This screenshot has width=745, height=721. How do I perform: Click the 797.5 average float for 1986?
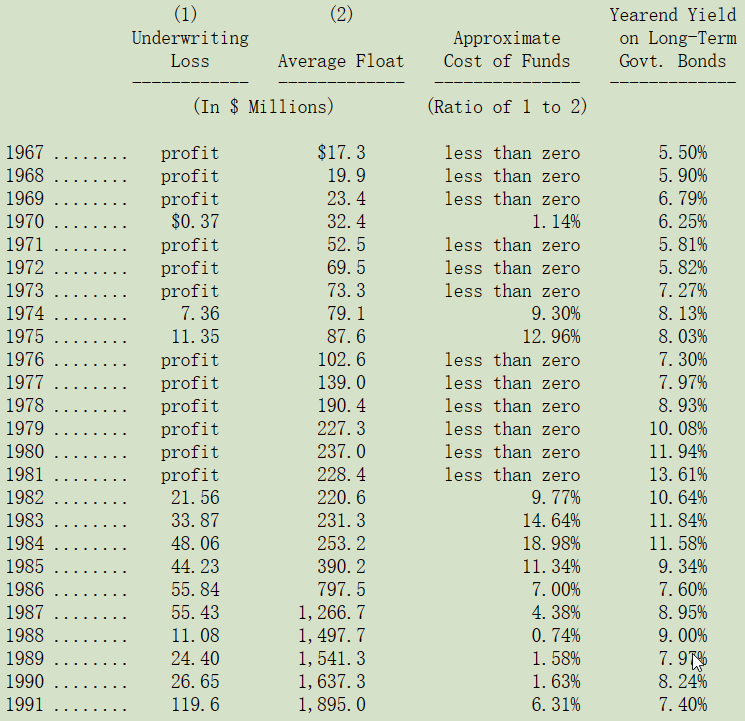tap(341, 589)
